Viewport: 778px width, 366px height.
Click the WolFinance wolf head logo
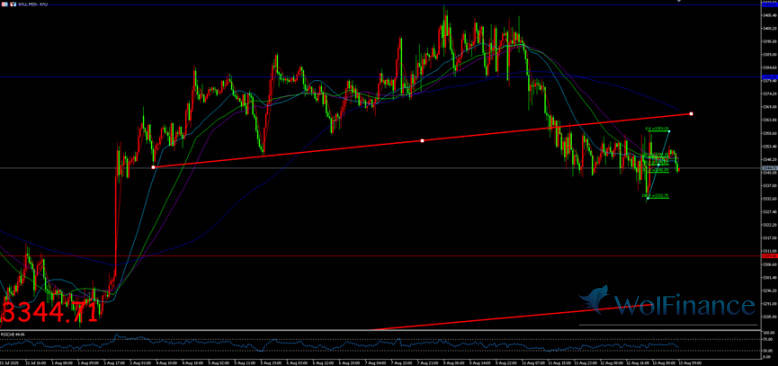[x=595, y=301]
